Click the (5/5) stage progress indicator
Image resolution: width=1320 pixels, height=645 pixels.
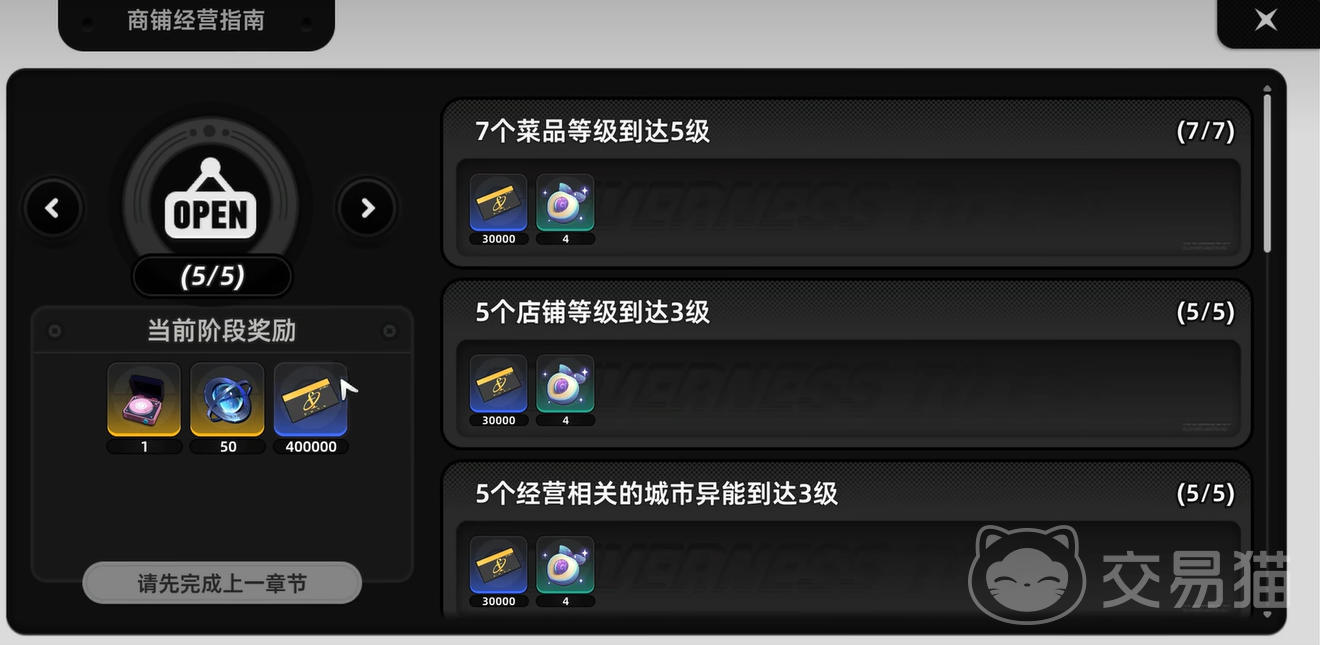pos(212,276)
